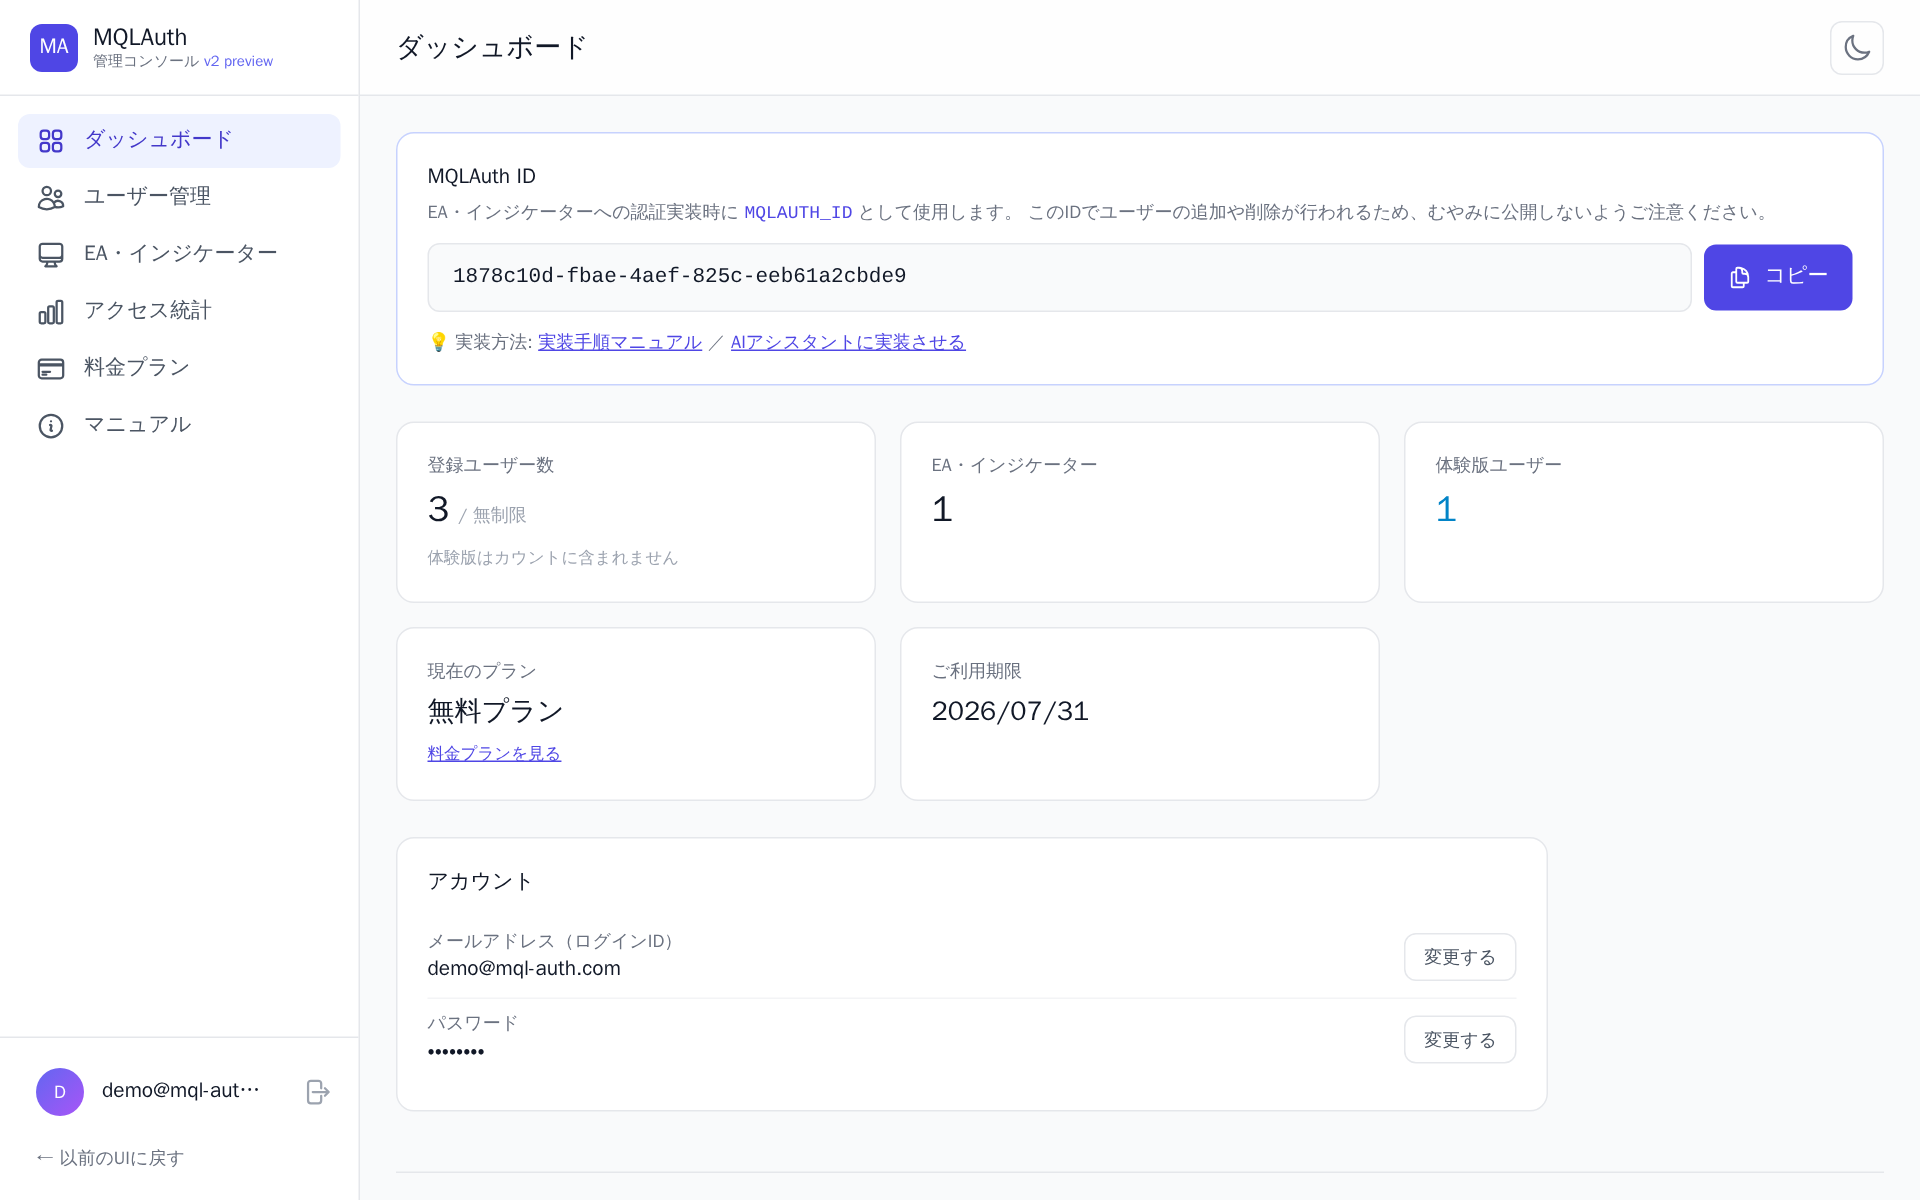This screenshot has height=1200, width=1920.
Task: Open ダッシュボード menu item
Action: tap(179, 141)
